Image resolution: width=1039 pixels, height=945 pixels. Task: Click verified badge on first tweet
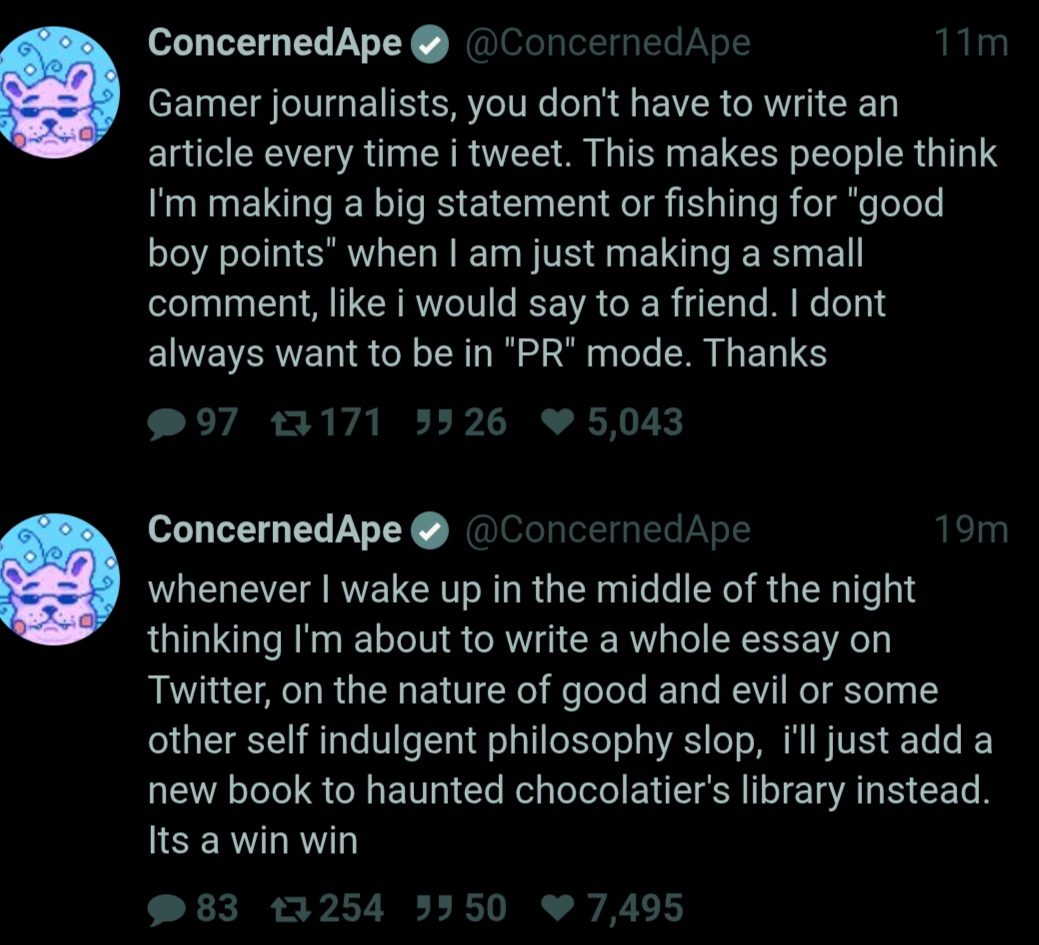point(431,44)
